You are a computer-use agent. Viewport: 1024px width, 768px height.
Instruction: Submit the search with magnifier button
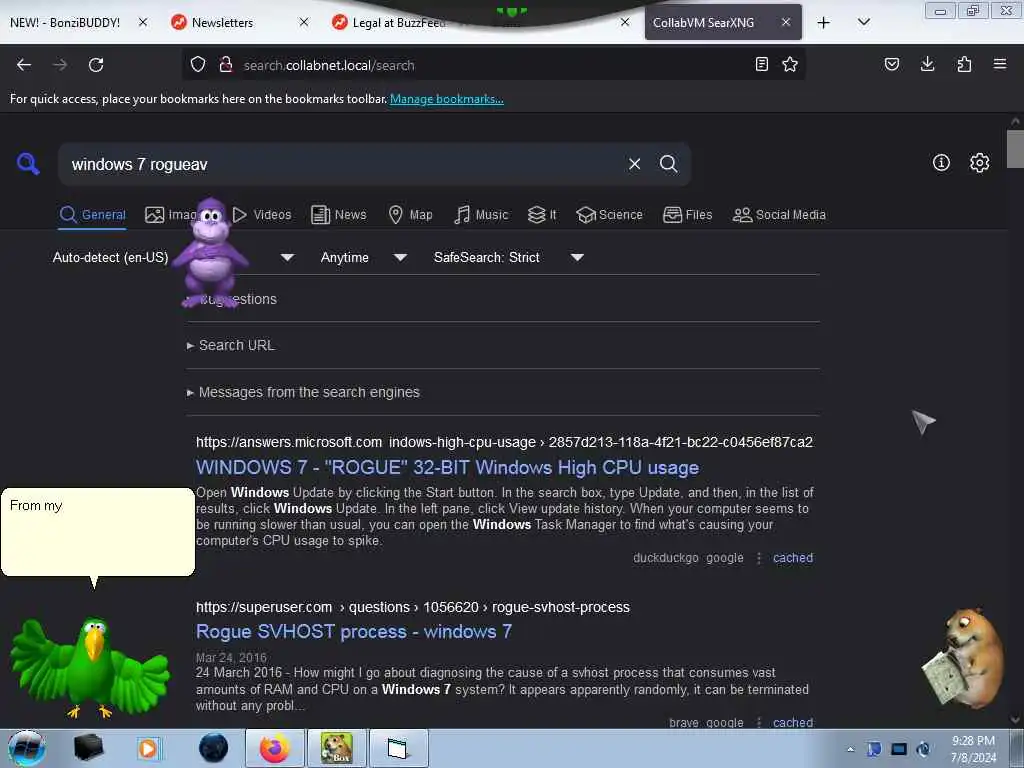click(x=669, y=164)
